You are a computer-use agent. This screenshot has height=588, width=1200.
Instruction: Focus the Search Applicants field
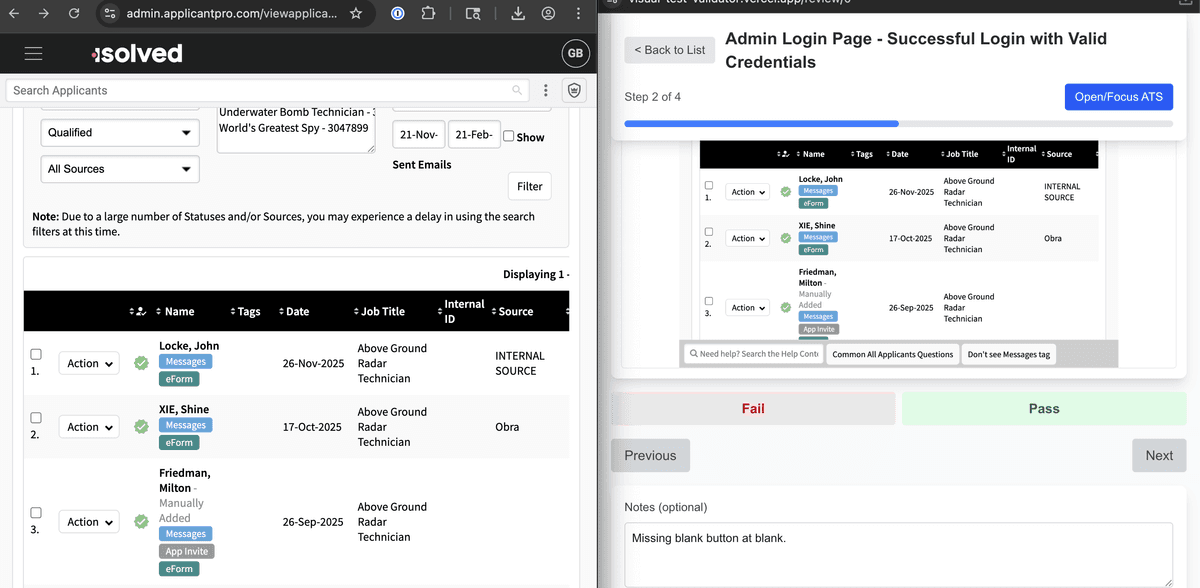[x=267, y=90]
